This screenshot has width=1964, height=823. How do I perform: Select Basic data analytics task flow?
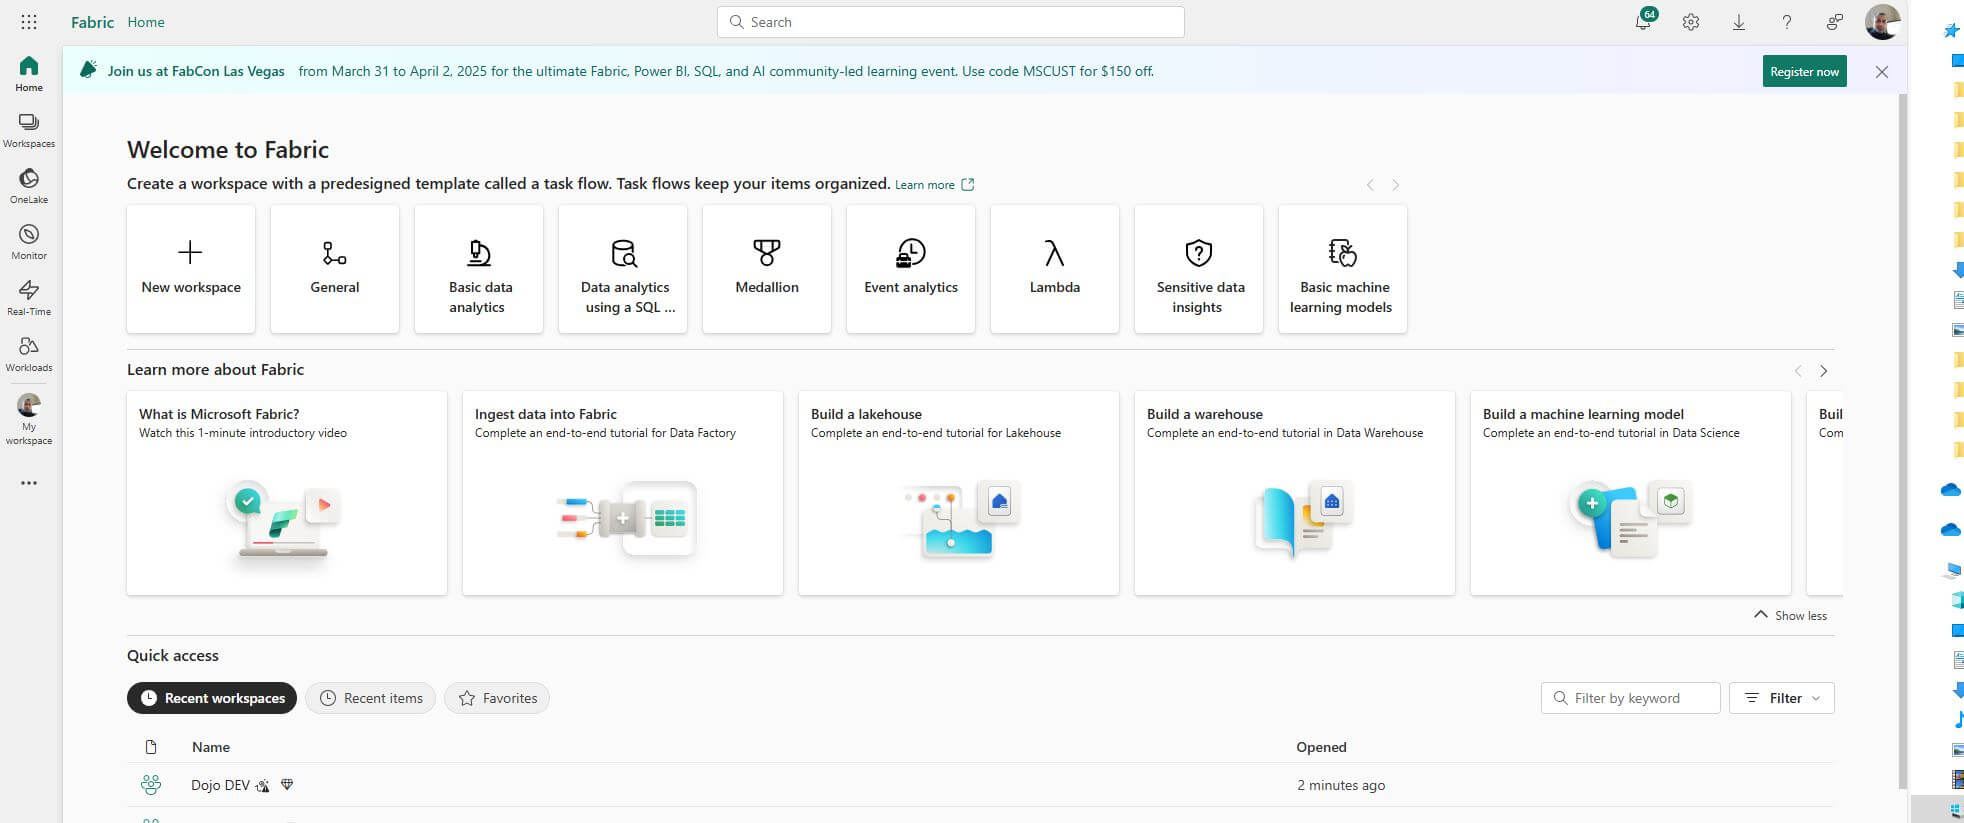click(479, 269)
